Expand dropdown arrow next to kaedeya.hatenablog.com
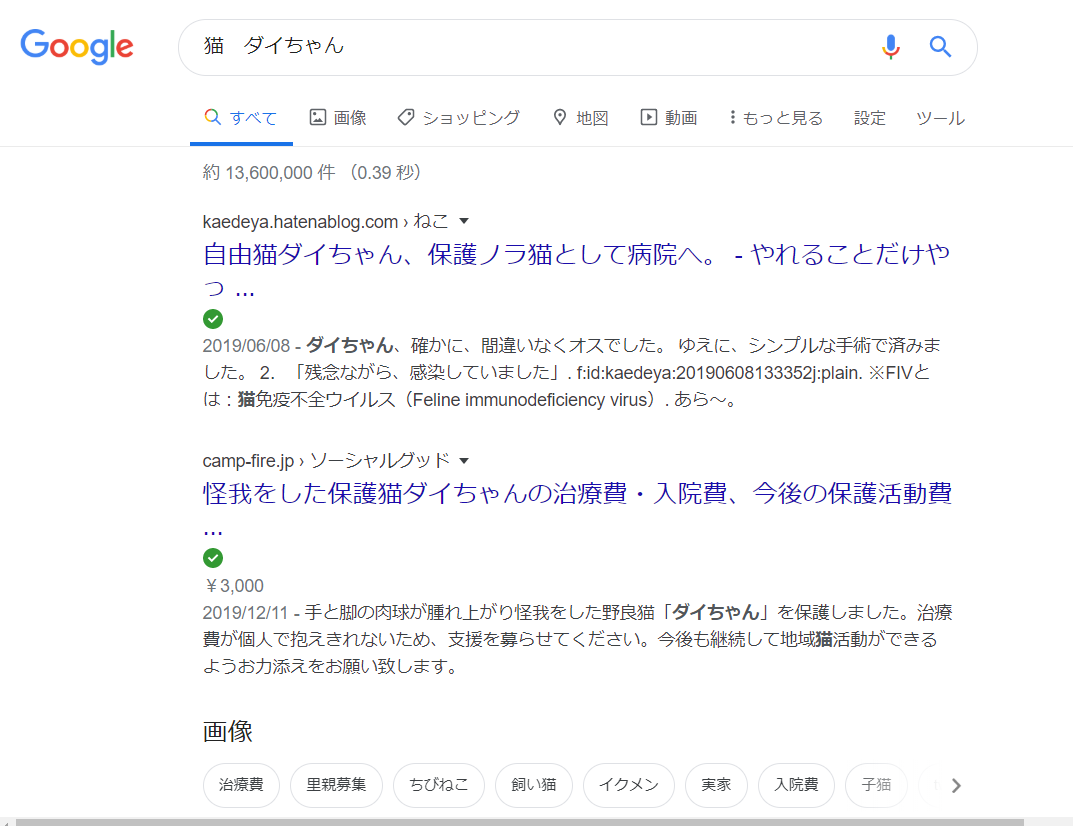Screen dimensions: 1073x826 tap(464, 221)
